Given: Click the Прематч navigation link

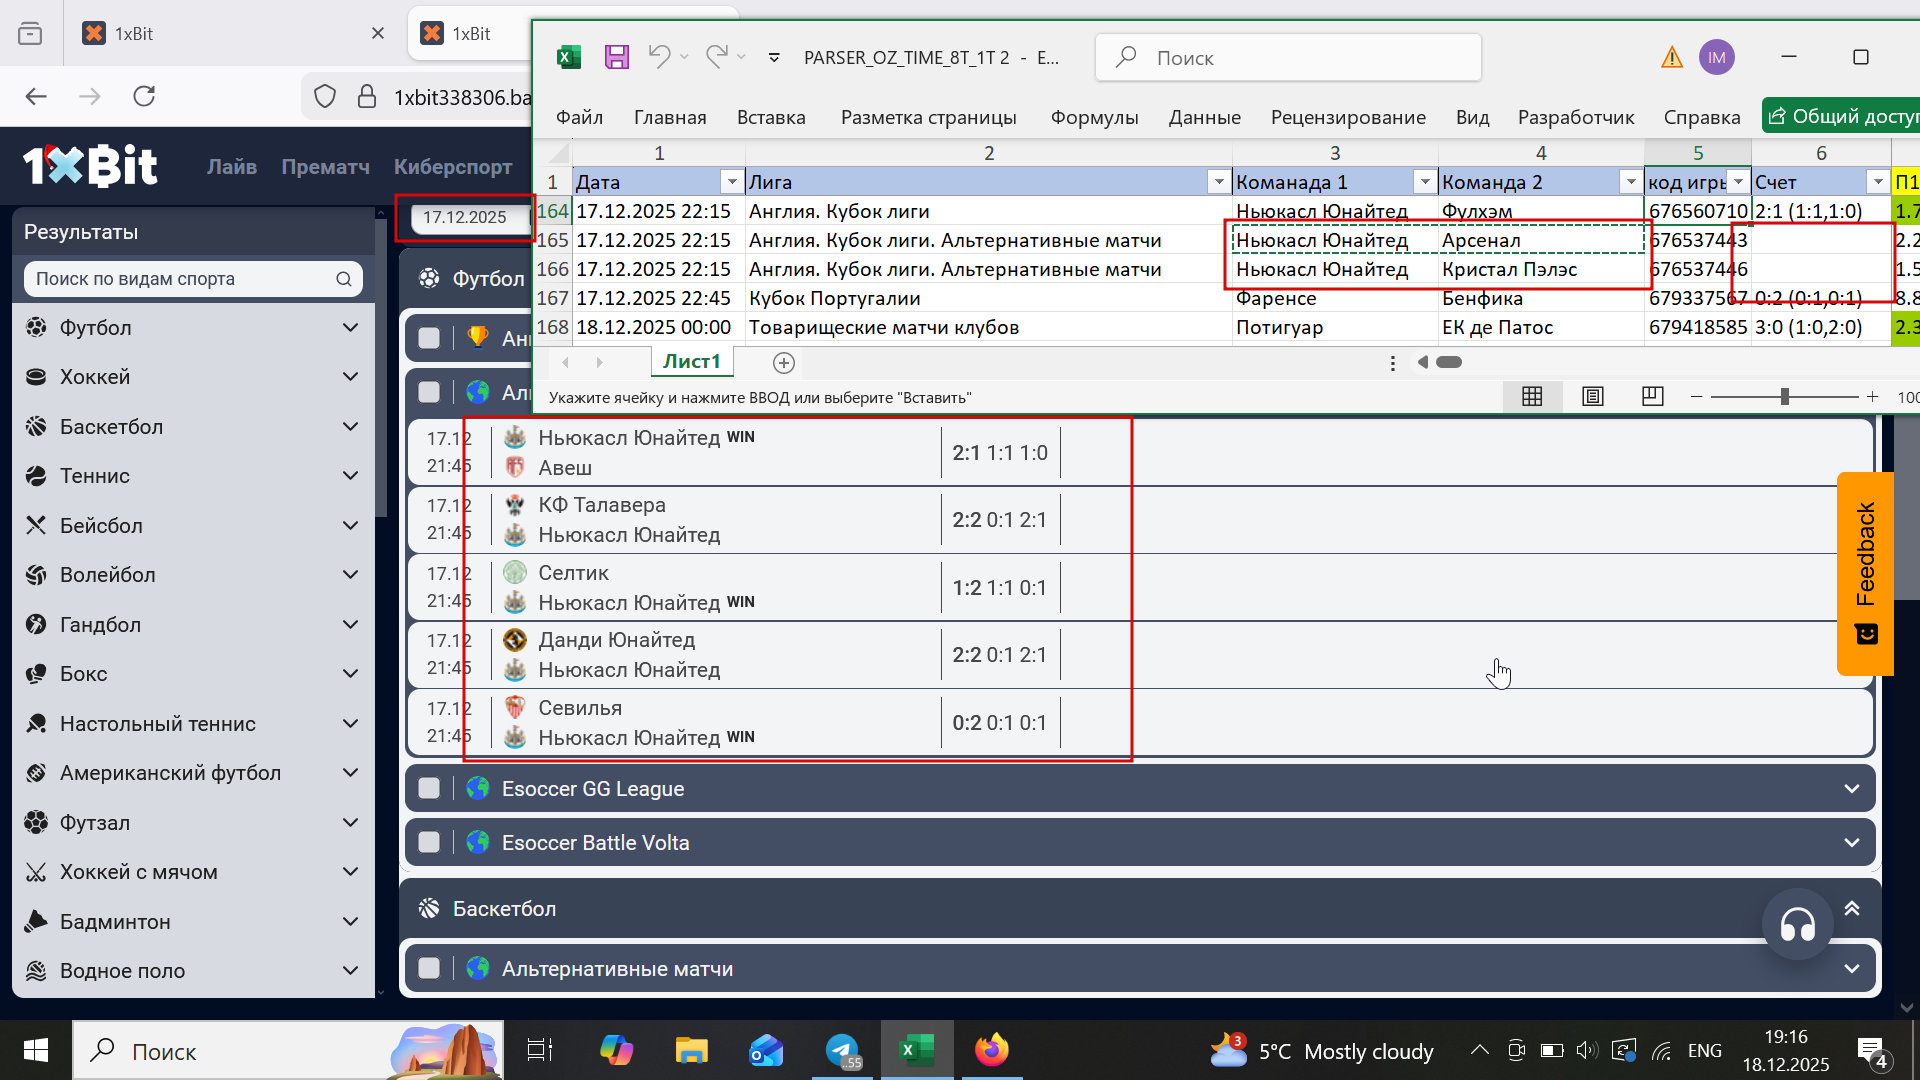Looking at the screenshot, I should (x=325, y=167).
